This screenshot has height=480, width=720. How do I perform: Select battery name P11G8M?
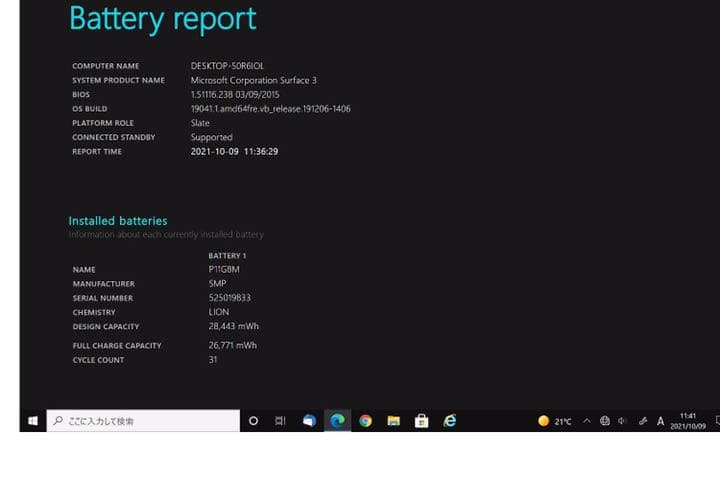[x=224, y=270]
